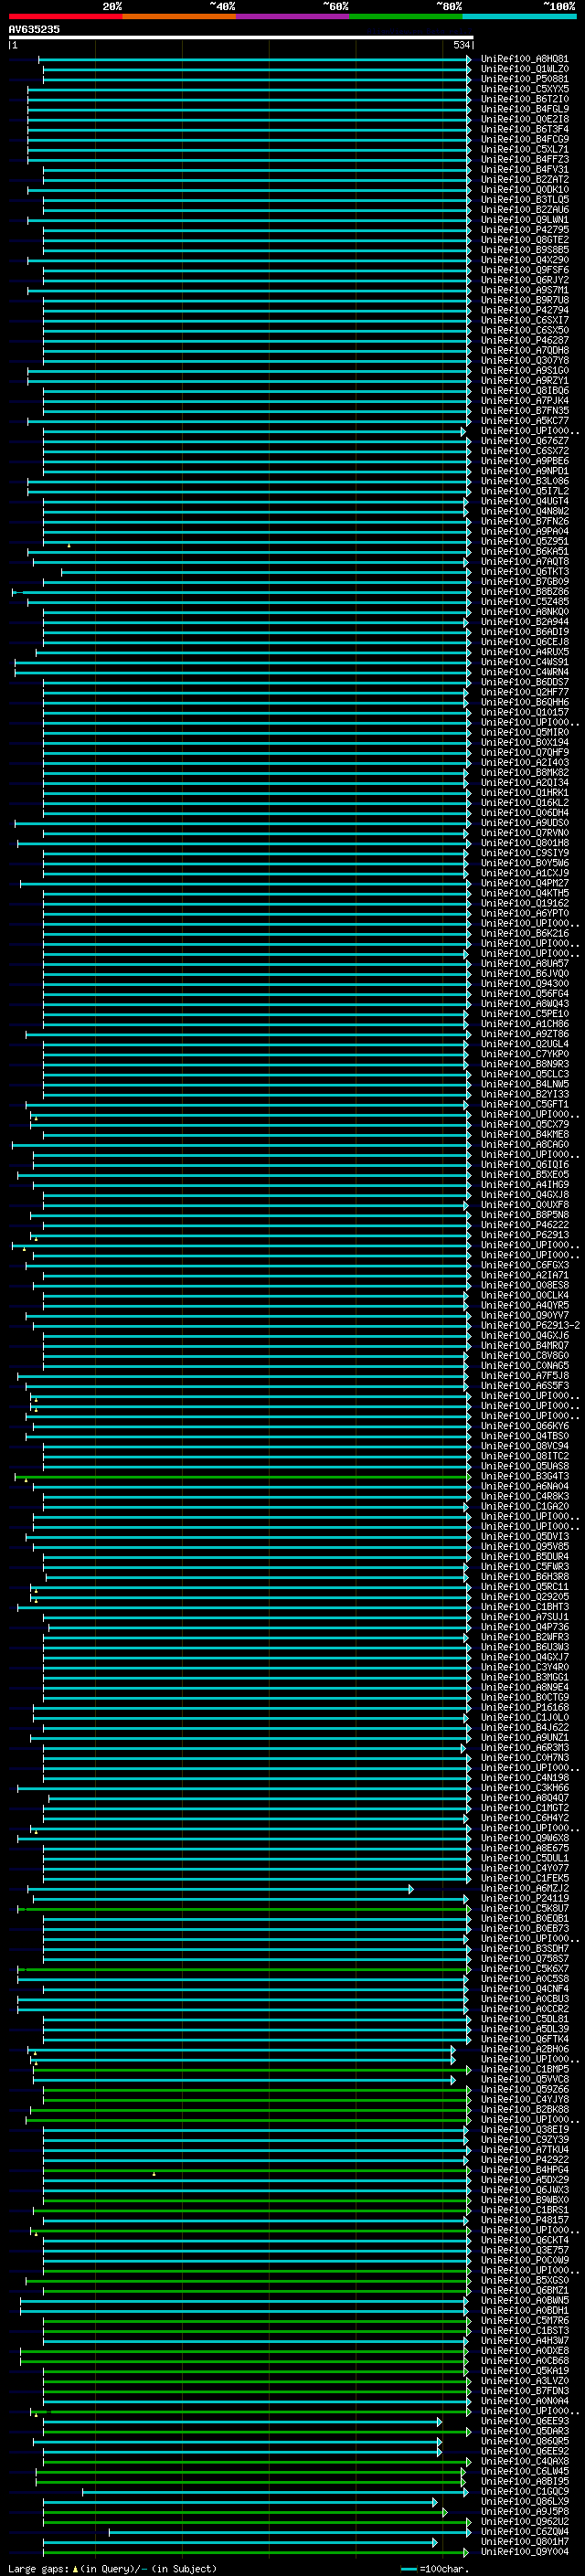Click the UniRef100_P42794 label
Screen dimensions: 585x2576
click(x=524, y=310)
